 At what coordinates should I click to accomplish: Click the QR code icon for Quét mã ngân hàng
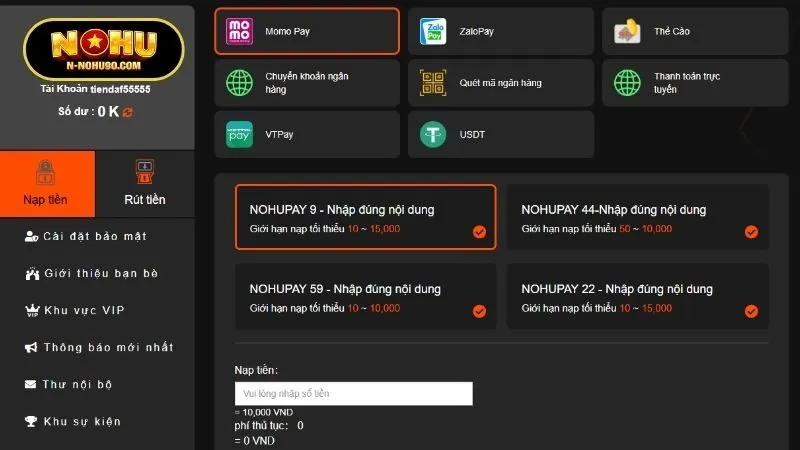click(x=433, y=83)
